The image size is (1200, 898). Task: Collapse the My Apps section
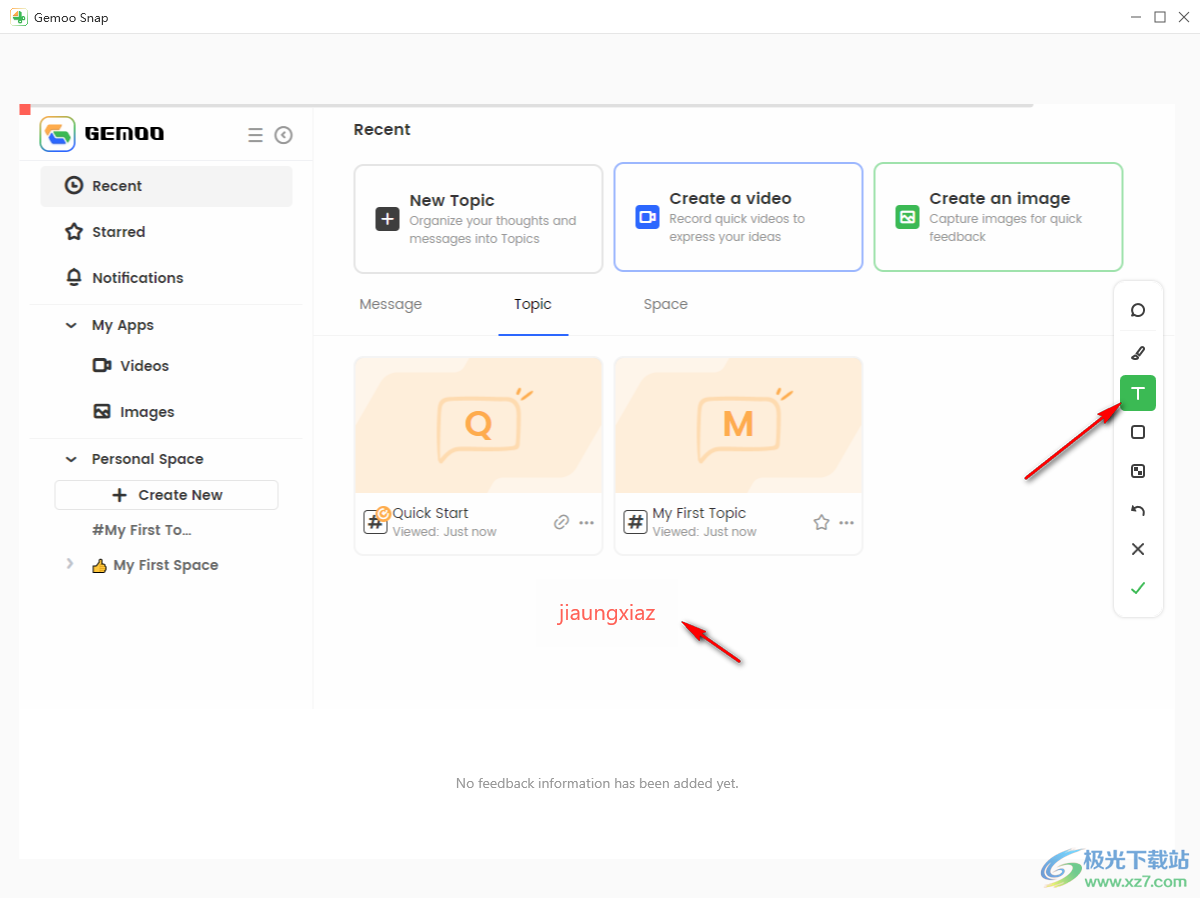[71, 325]
